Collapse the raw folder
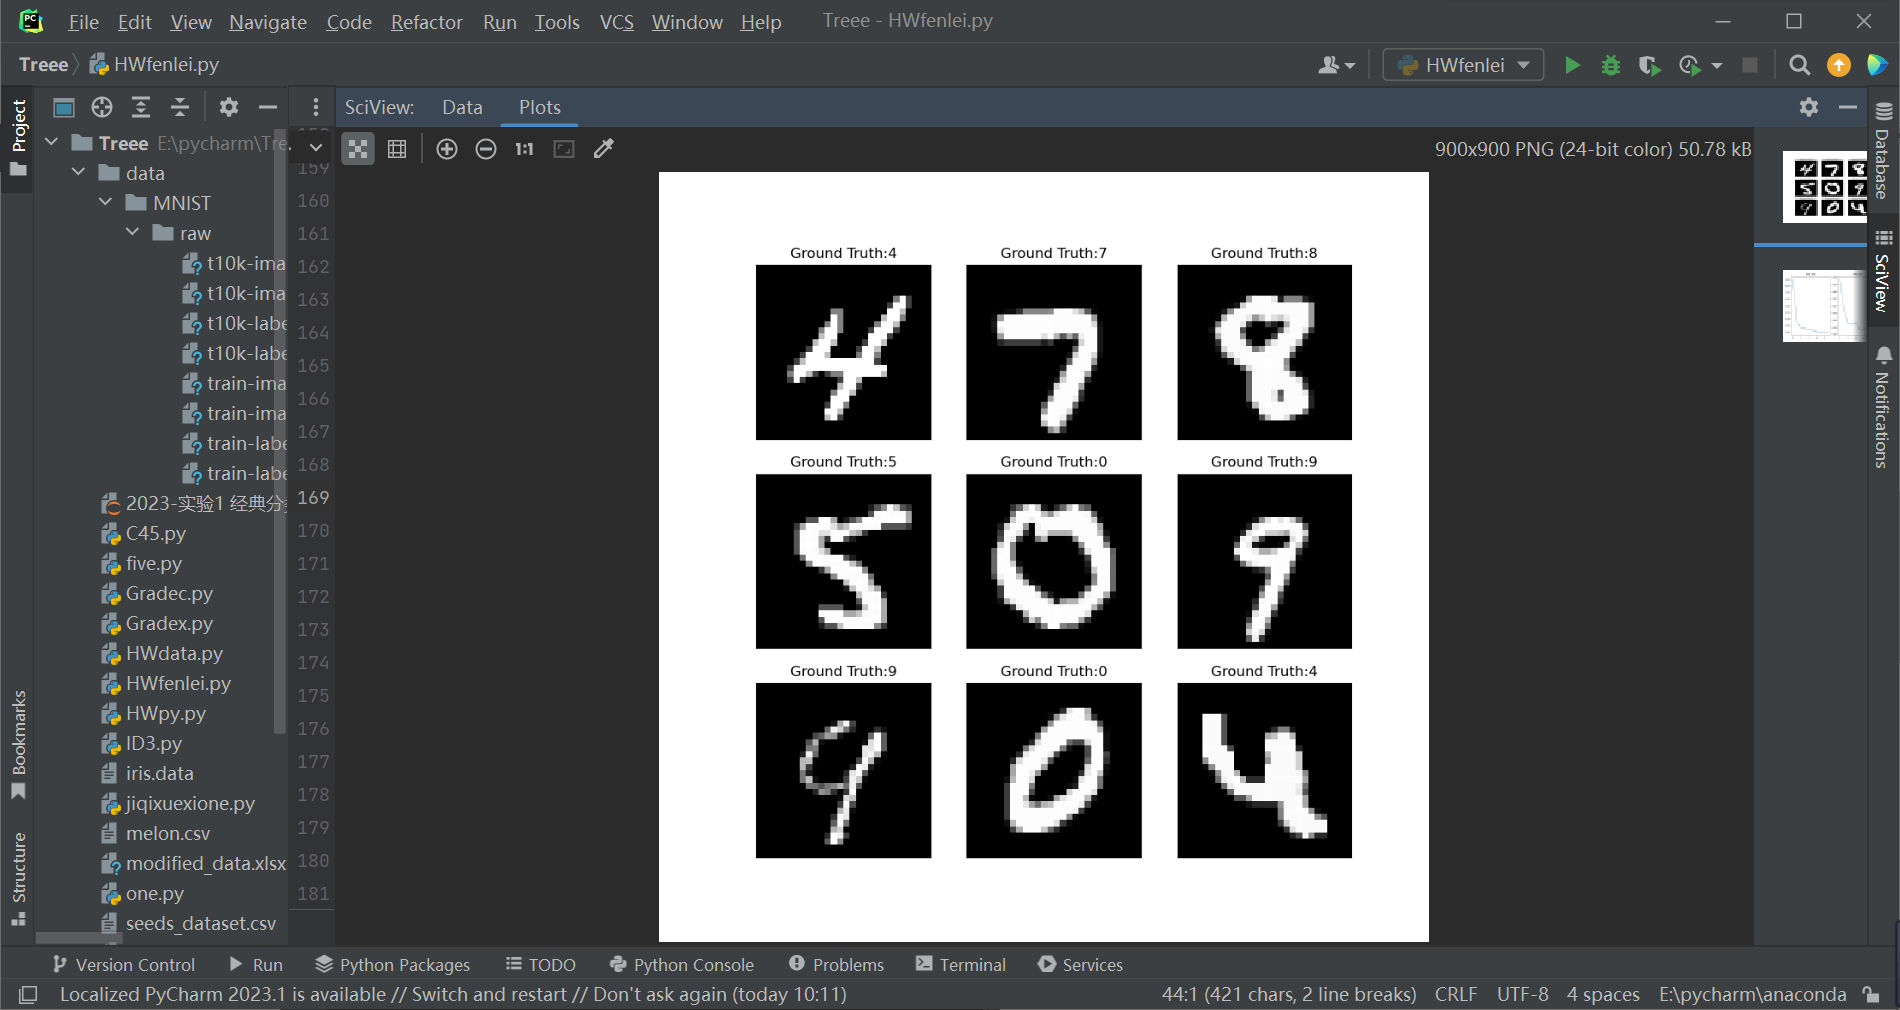The height and width of the screenshot is (1010, 1900). [x=132, y=232]
